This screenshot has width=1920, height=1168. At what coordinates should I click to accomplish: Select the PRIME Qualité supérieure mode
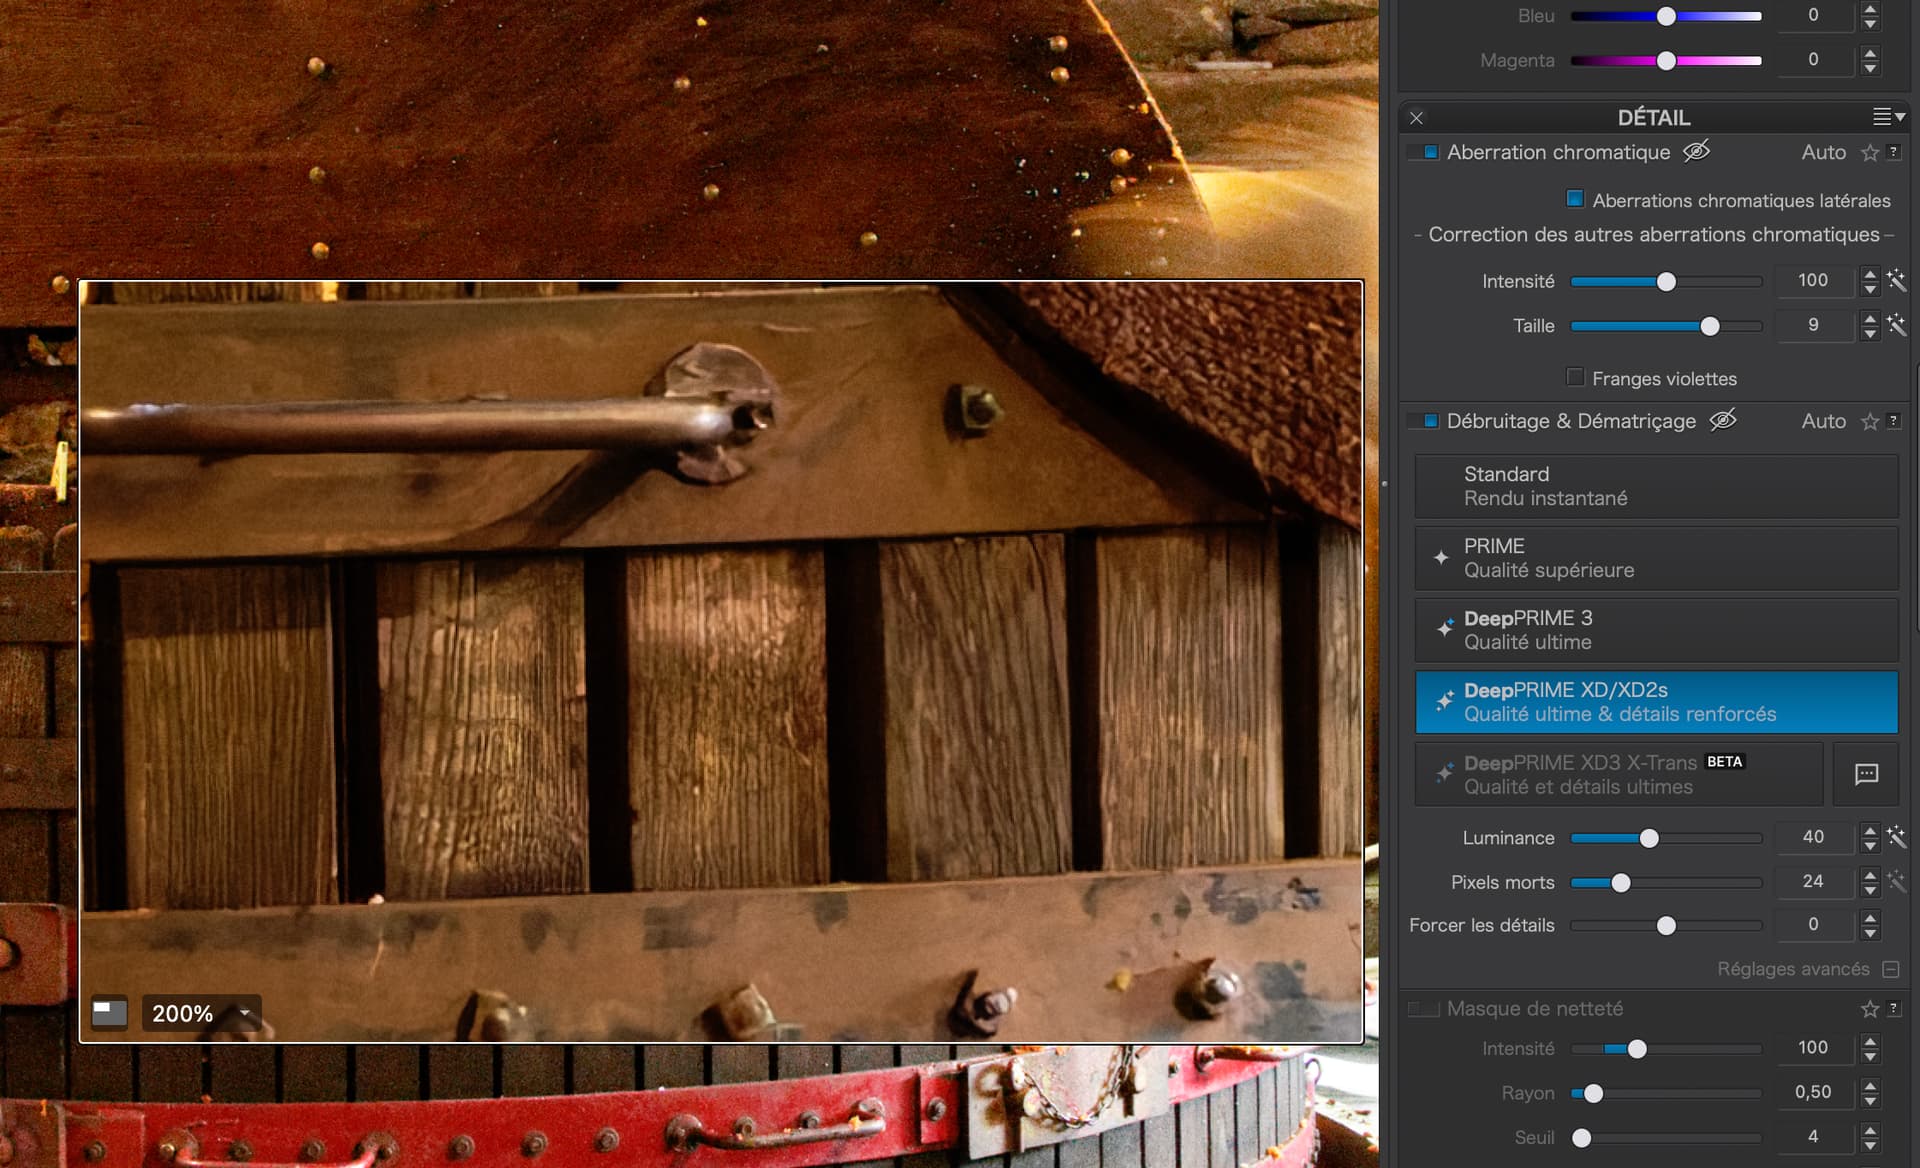click(1656, 558)
